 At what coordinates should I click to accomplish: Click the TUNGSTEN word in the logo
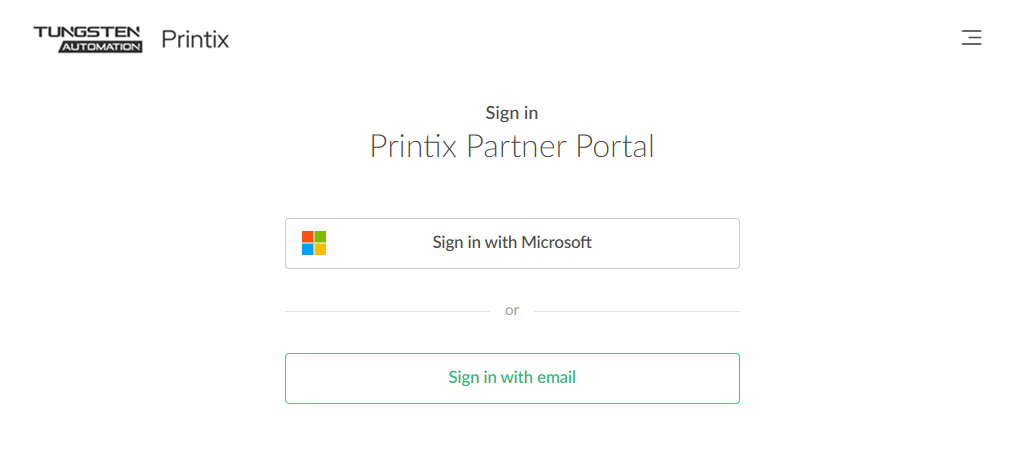(88, 32)
